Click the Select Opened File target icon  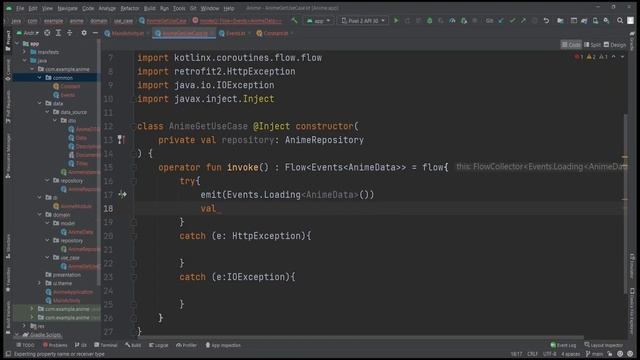tap(47, 33)
